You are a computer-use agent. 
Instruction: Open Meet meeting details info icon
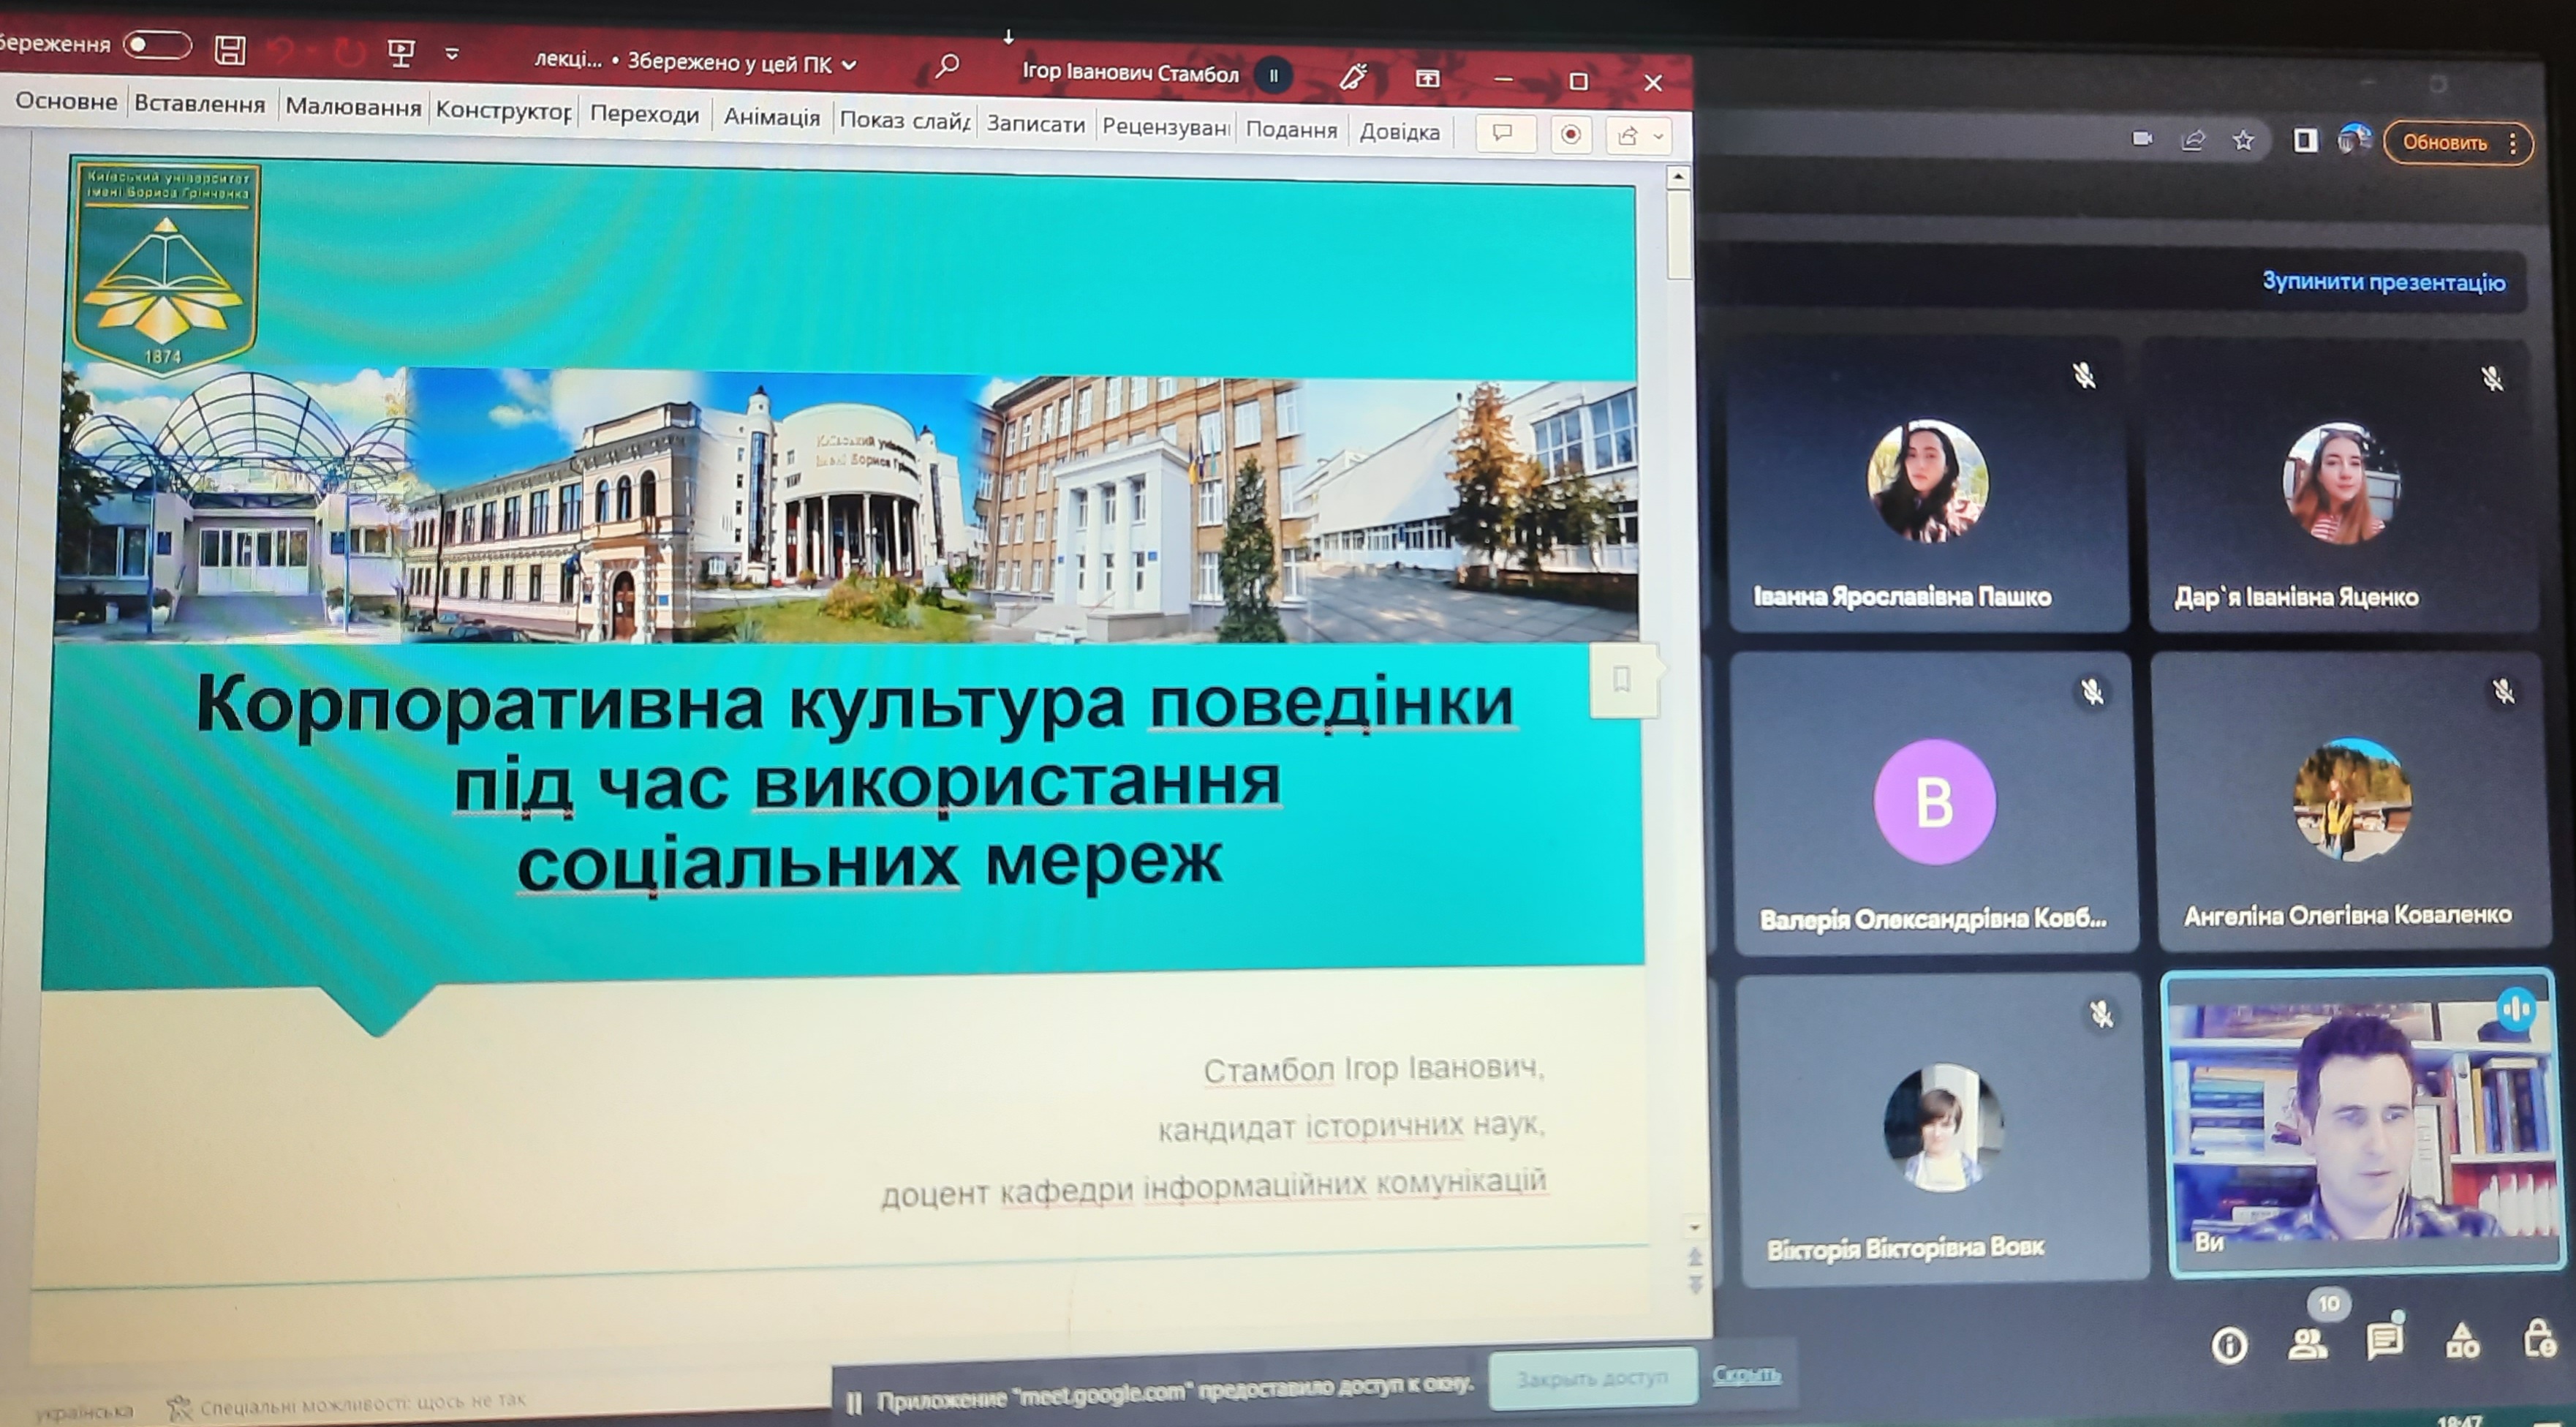point(2229,1345)
